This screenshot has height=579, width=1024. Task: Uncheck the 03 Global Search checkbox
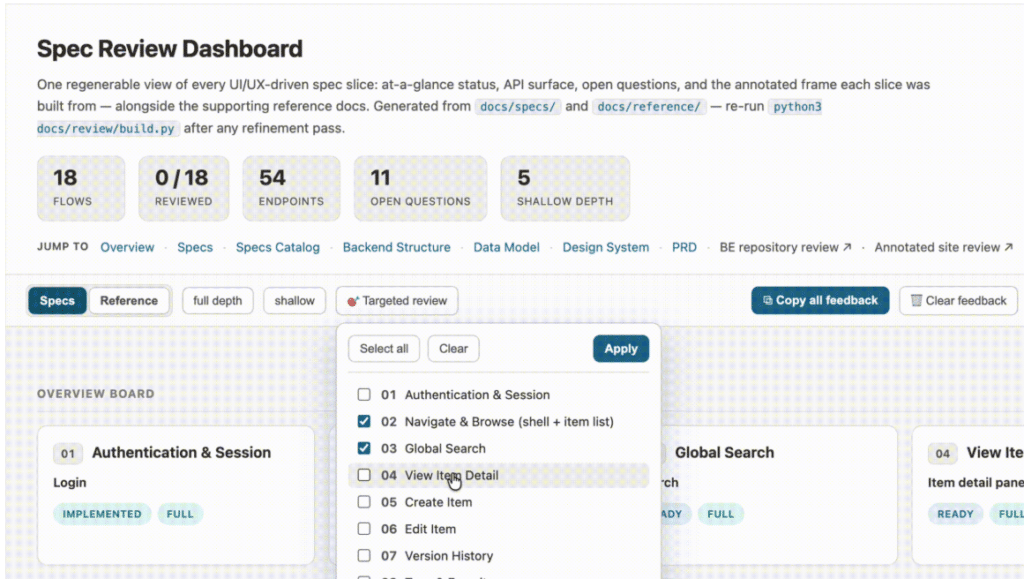364,448
